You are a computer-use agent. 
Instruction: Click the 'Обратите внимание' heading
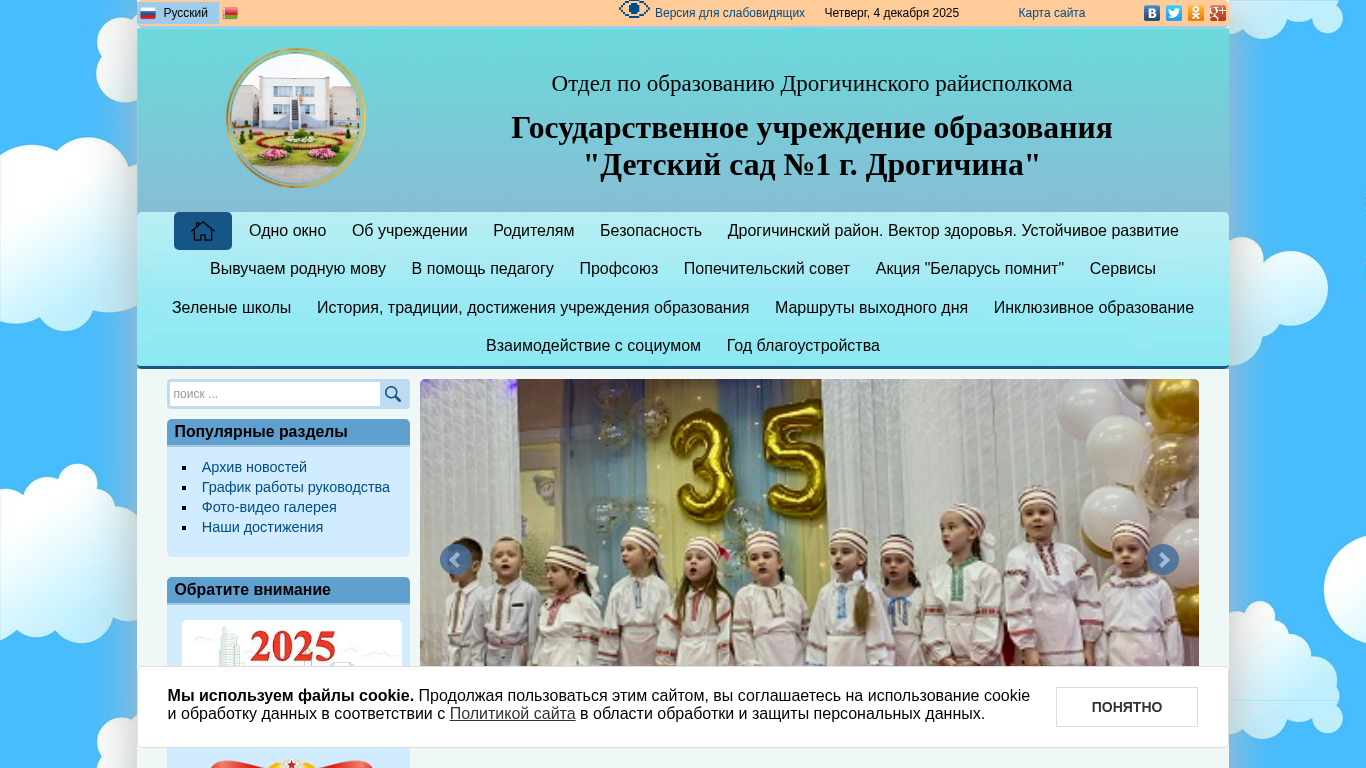pyautogui.click(x=253, y=590)
